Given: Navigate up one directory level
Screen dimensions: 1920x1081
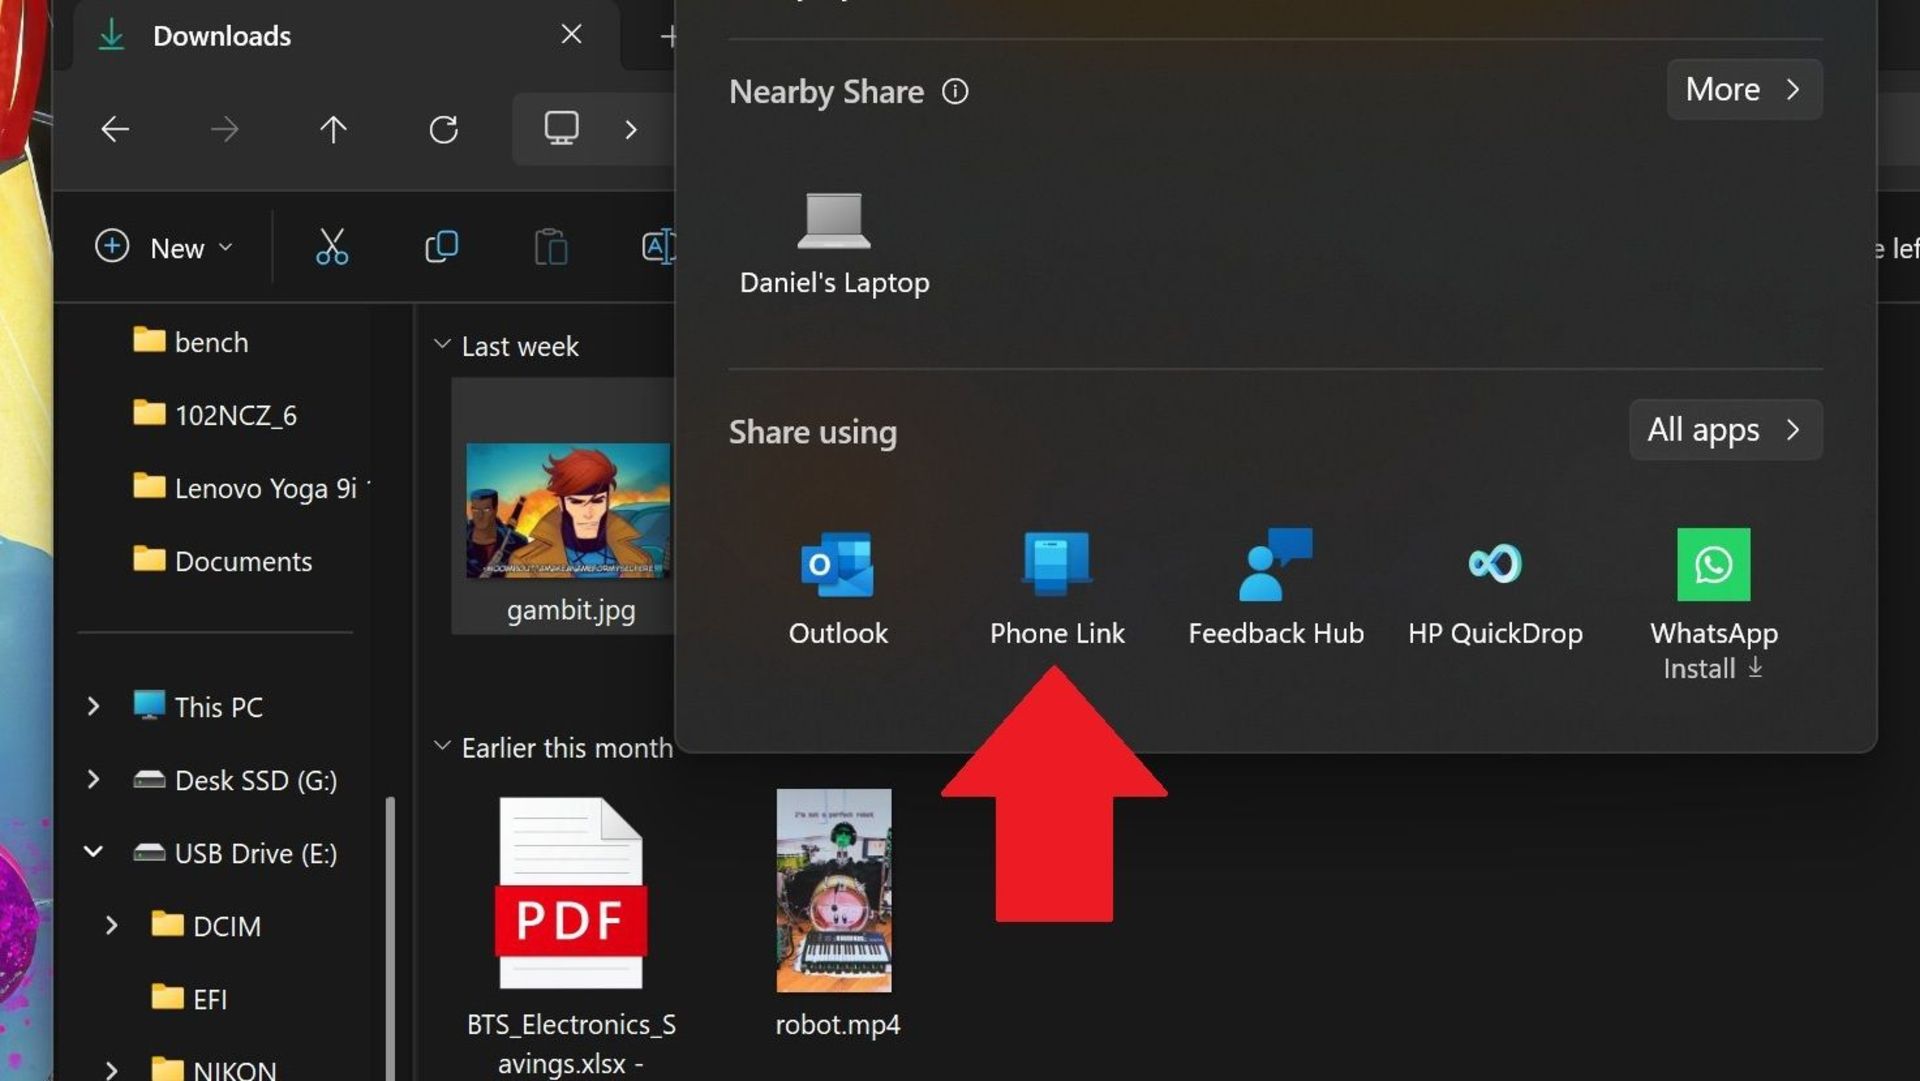Looking at the screenshot, I should tap(334, 128).
